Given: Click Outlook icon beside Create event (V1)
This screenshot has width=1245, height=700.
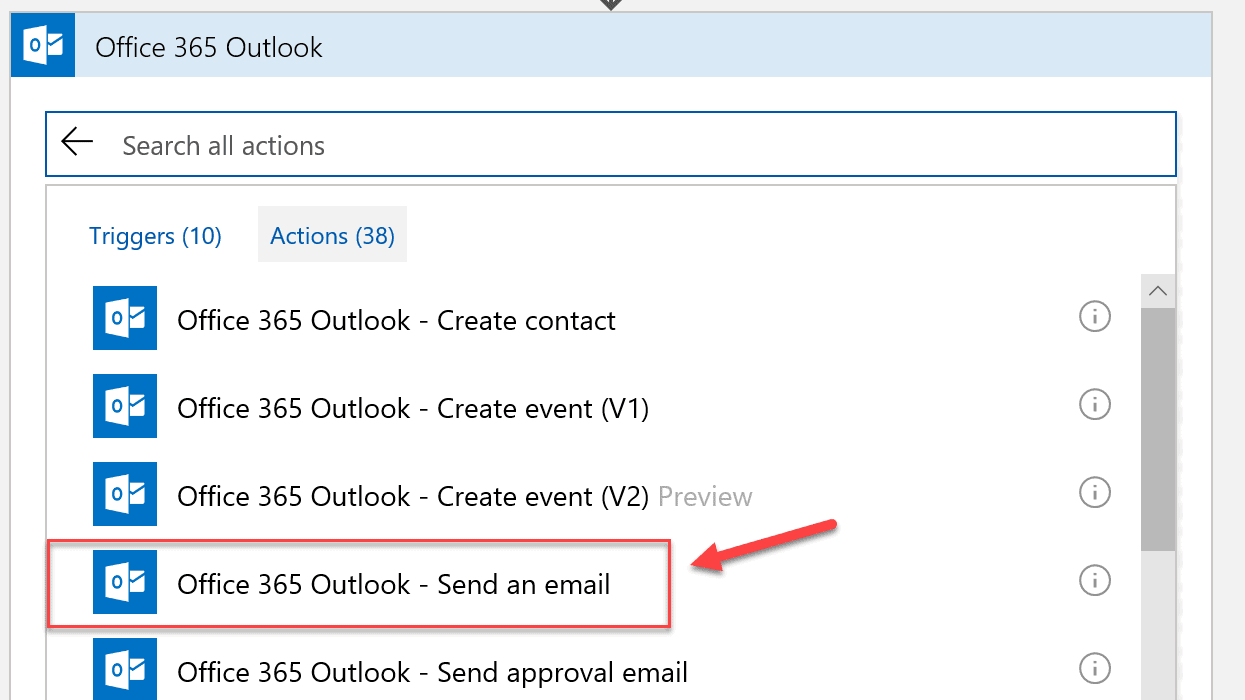Looking at the screenshot, I should tap(125, 406).
